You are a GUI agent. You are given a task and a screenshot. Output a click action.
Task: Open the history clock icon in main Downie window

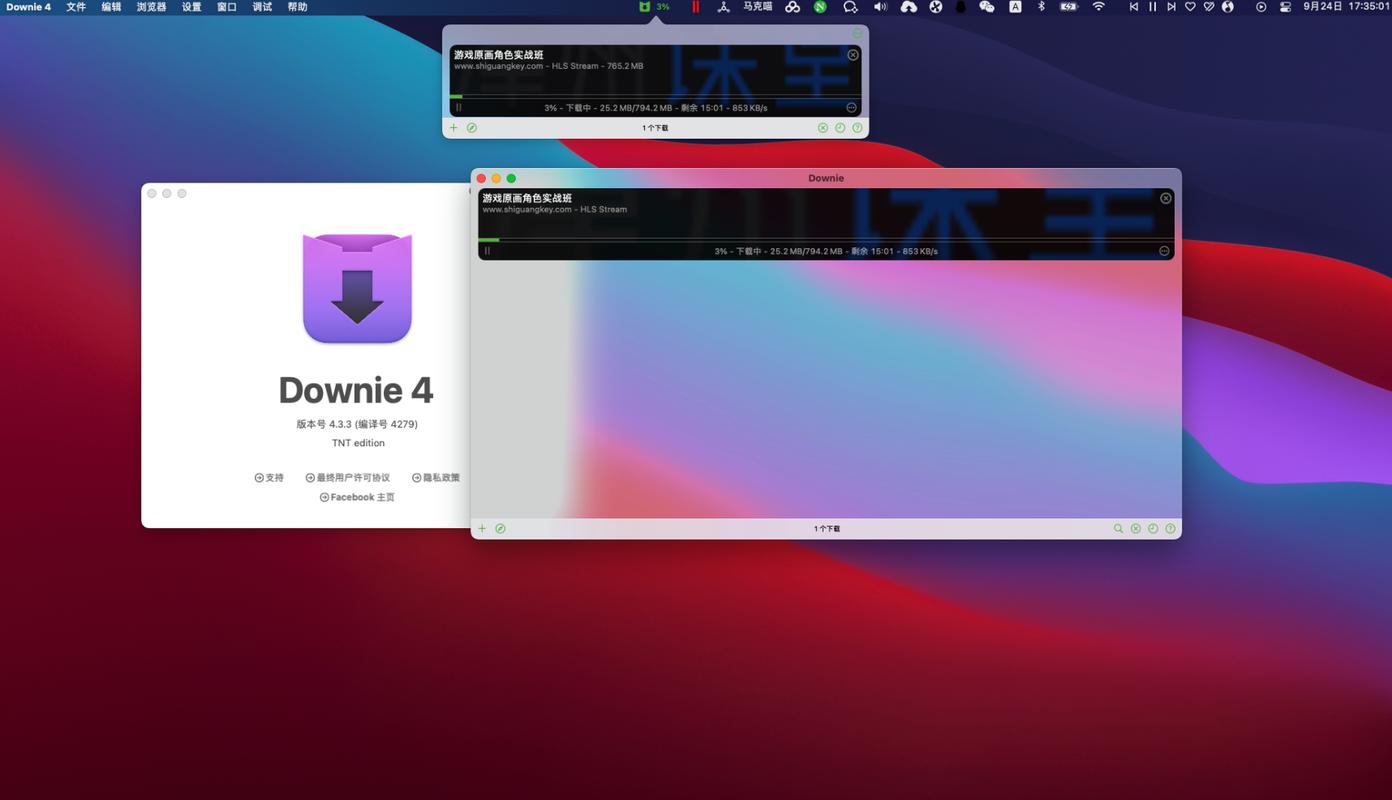pyautogui.click(x=1153, y=528)
